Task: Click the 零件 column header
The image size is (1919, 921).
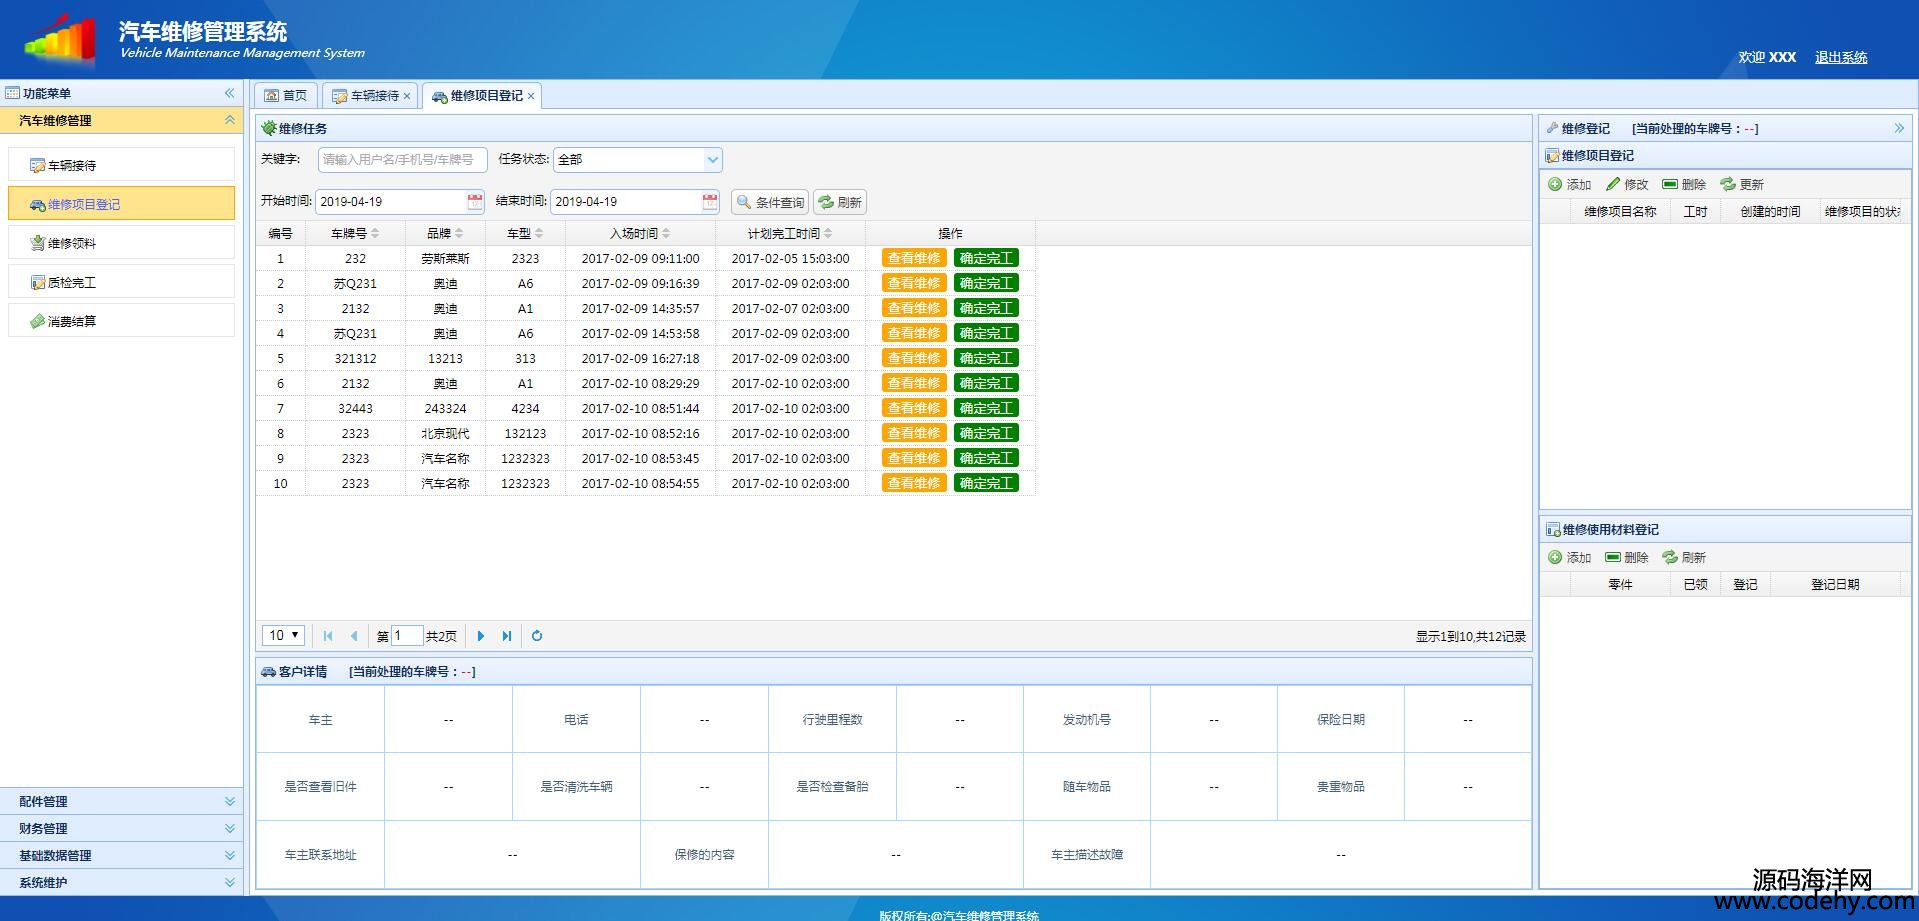Action: pos(1620,585)
